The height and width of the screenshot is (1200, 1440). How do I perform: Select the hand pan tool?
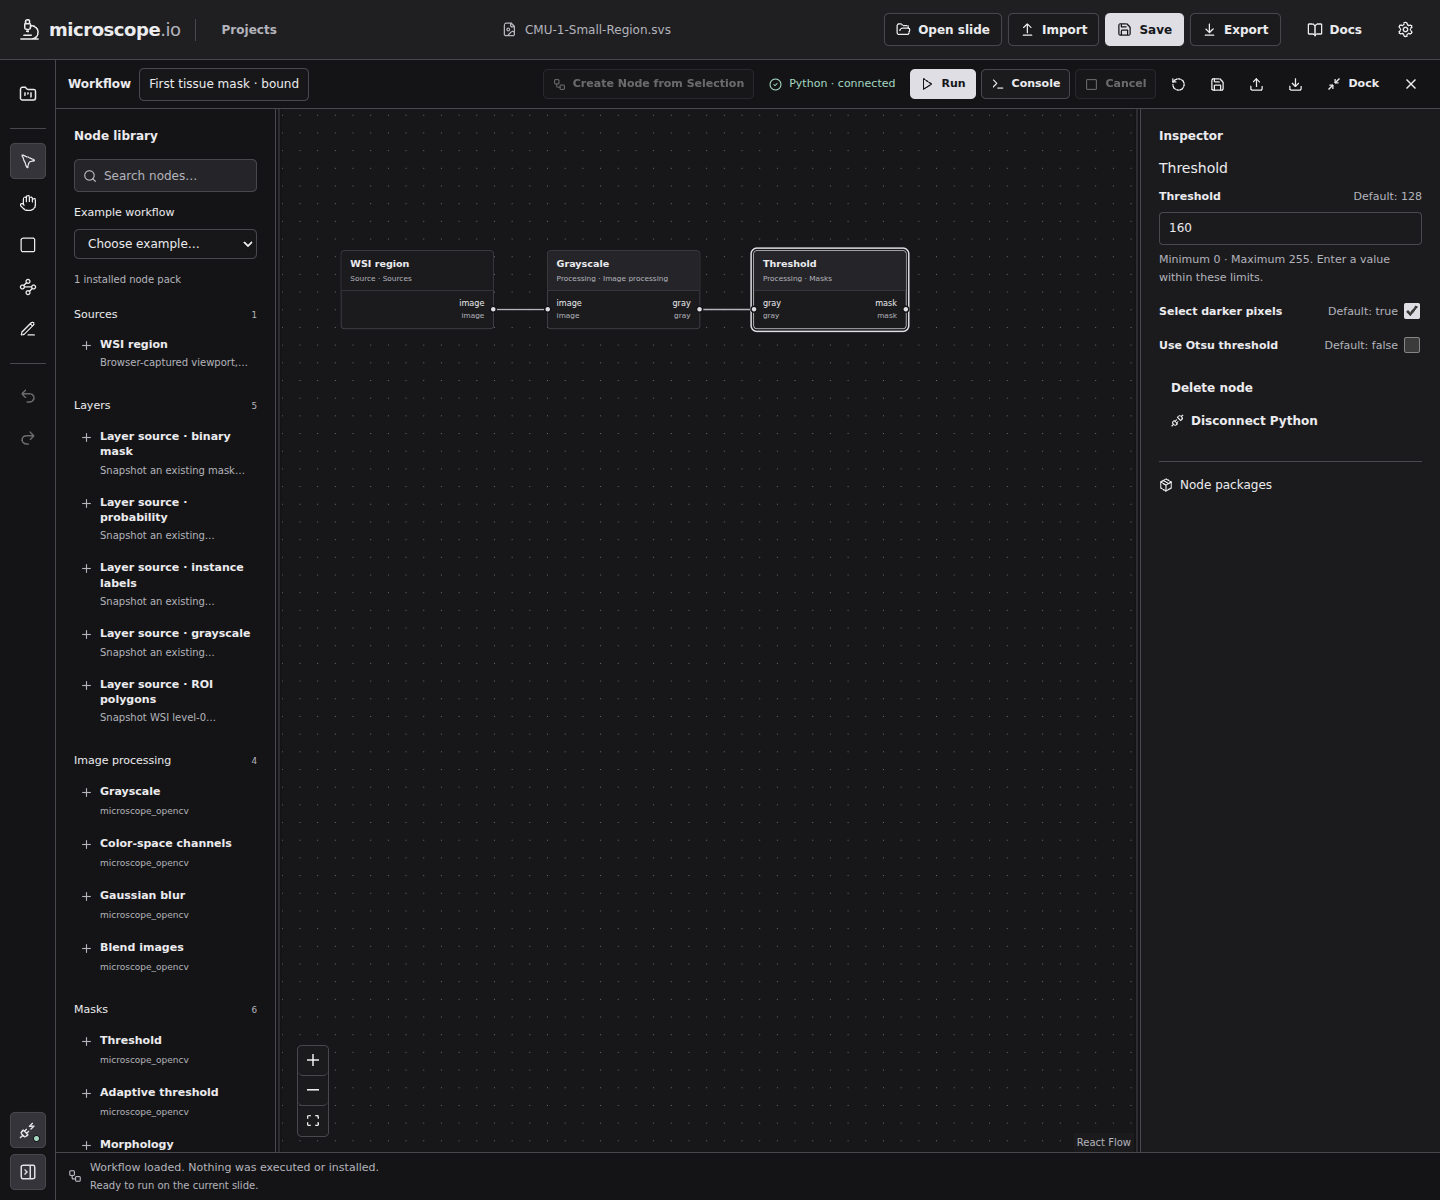click(28, 203)
